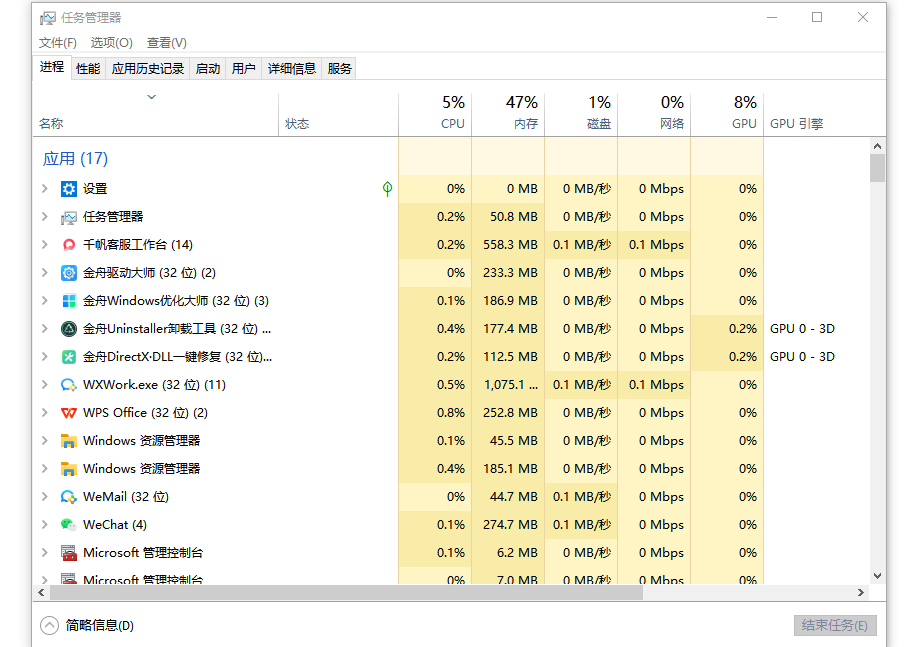Screen dimensions: 918x647
Task: Click the 金舟Uninstaller卸载工具 app icon
Action: 68,329
